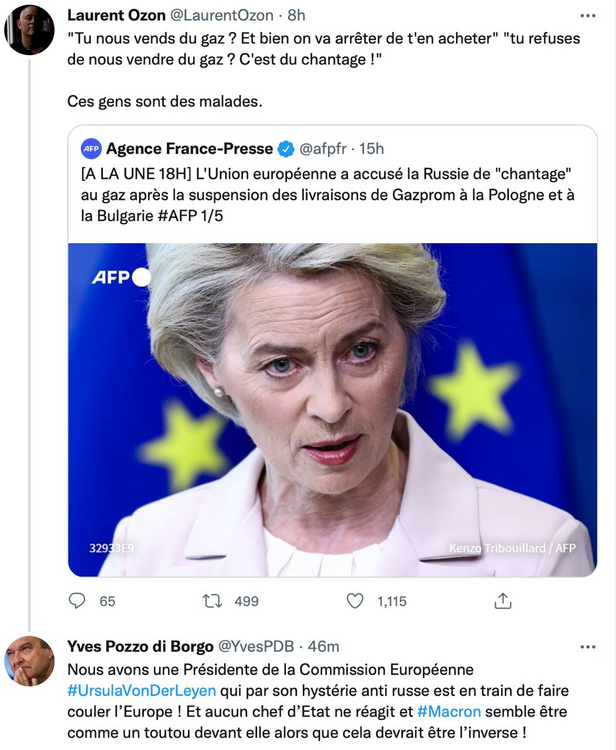Image resolution: width=616 pixels, height=750 pixels.
Task: Like the tweet with the heart icon
Action: pos(355,601)
